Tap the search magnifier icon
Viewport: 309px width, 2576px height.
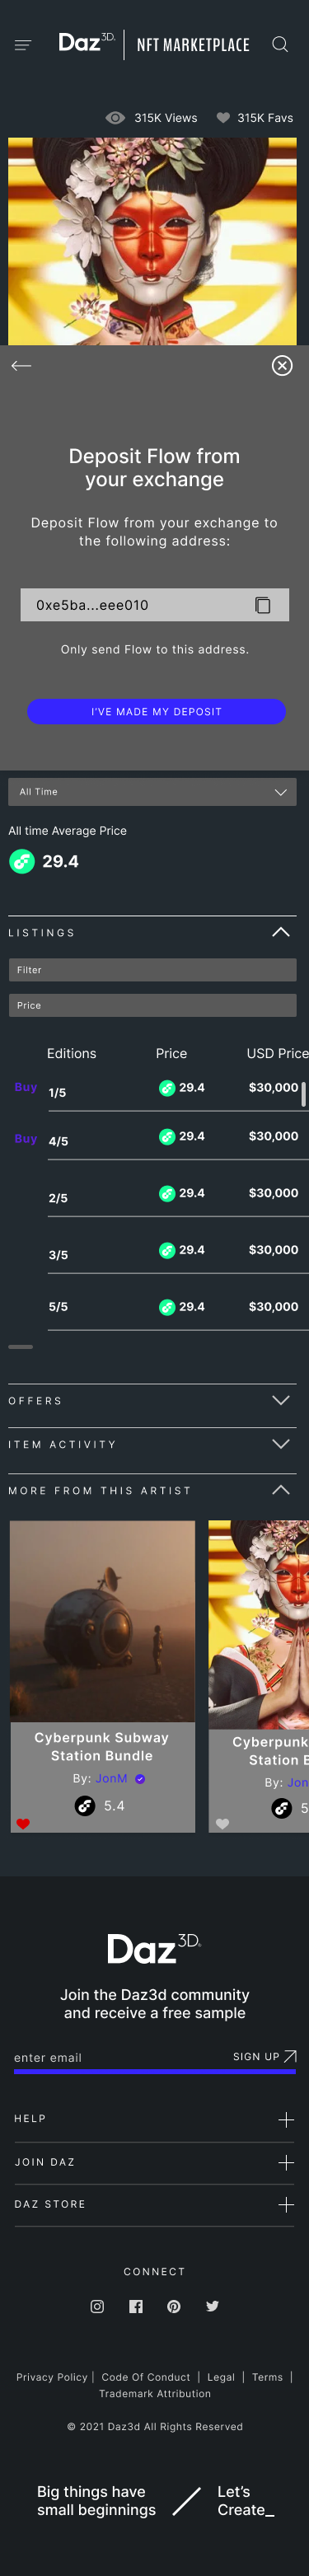280,44
